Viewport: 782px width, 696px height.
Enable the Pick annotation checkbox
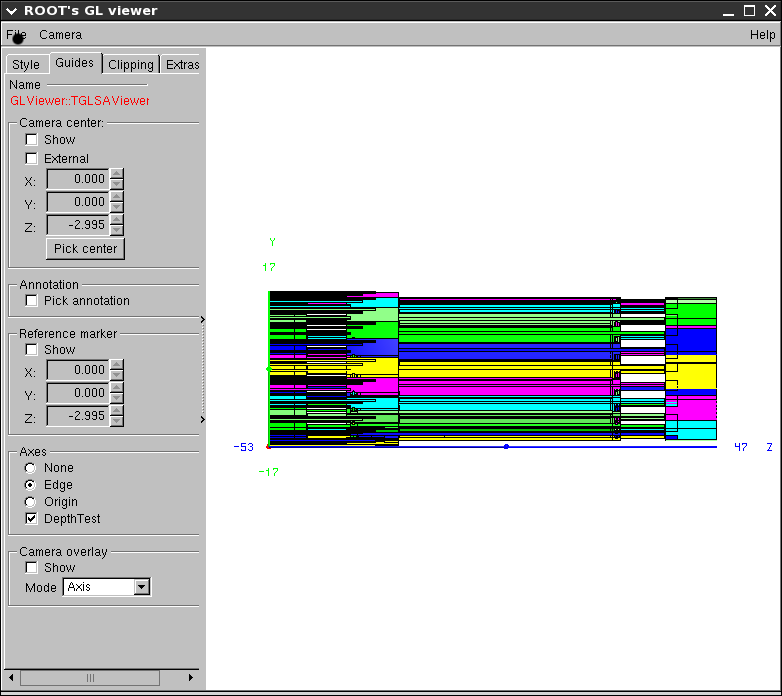pyautogui.click(x=31, y=301)
